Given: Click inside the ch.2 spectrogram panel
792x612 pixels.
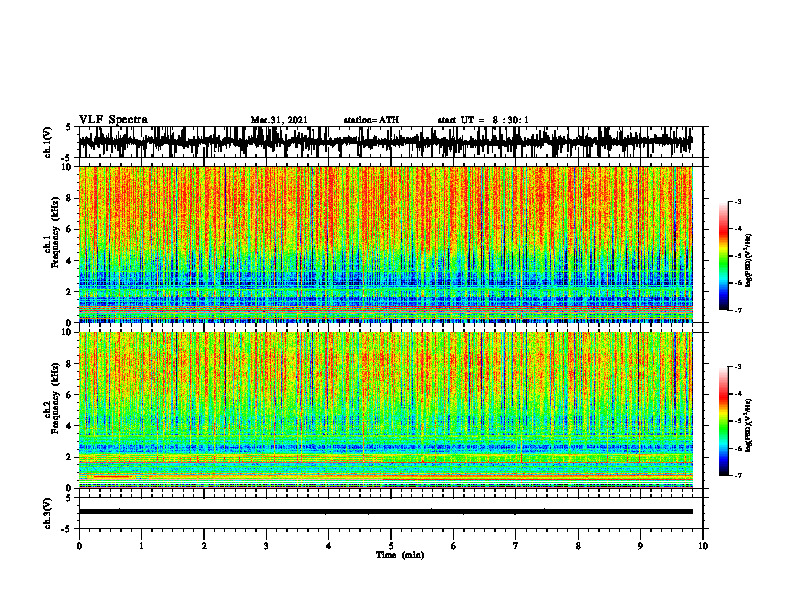Looking at the screenshot, I should [x=385, y=410].
